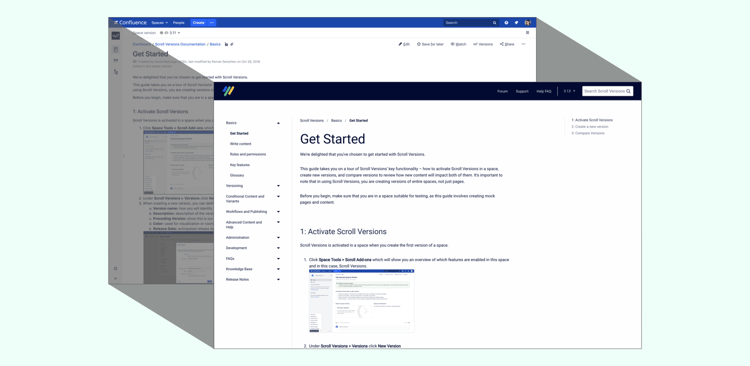The image size is (750, 366).
Task: Jump to 1. Activate Scroll Versions in the table of contents
Action: click(x=592, y=120)
